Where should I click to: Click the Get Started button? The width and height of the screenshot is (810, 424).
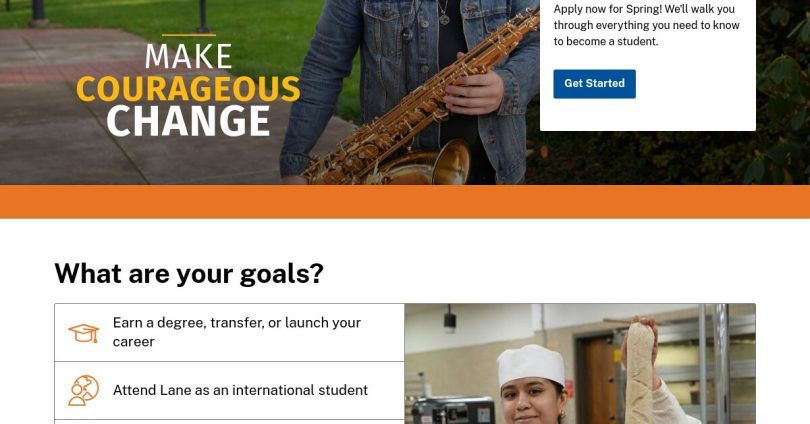coord(594,84)
